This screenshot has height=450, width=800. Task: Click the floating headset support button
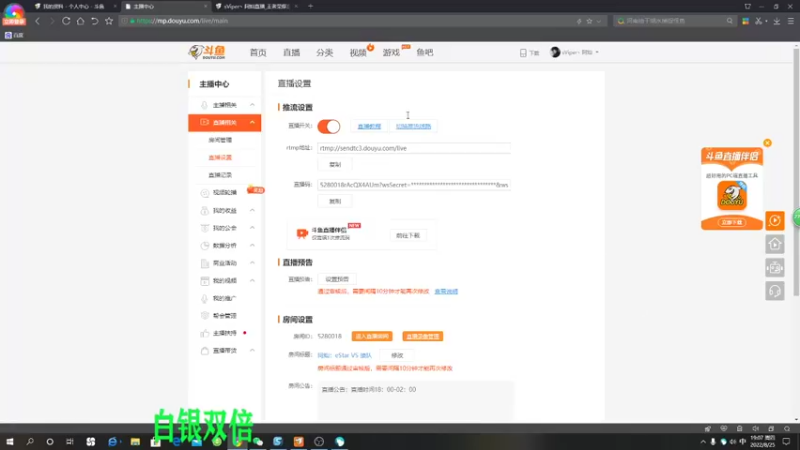(774, 291)
